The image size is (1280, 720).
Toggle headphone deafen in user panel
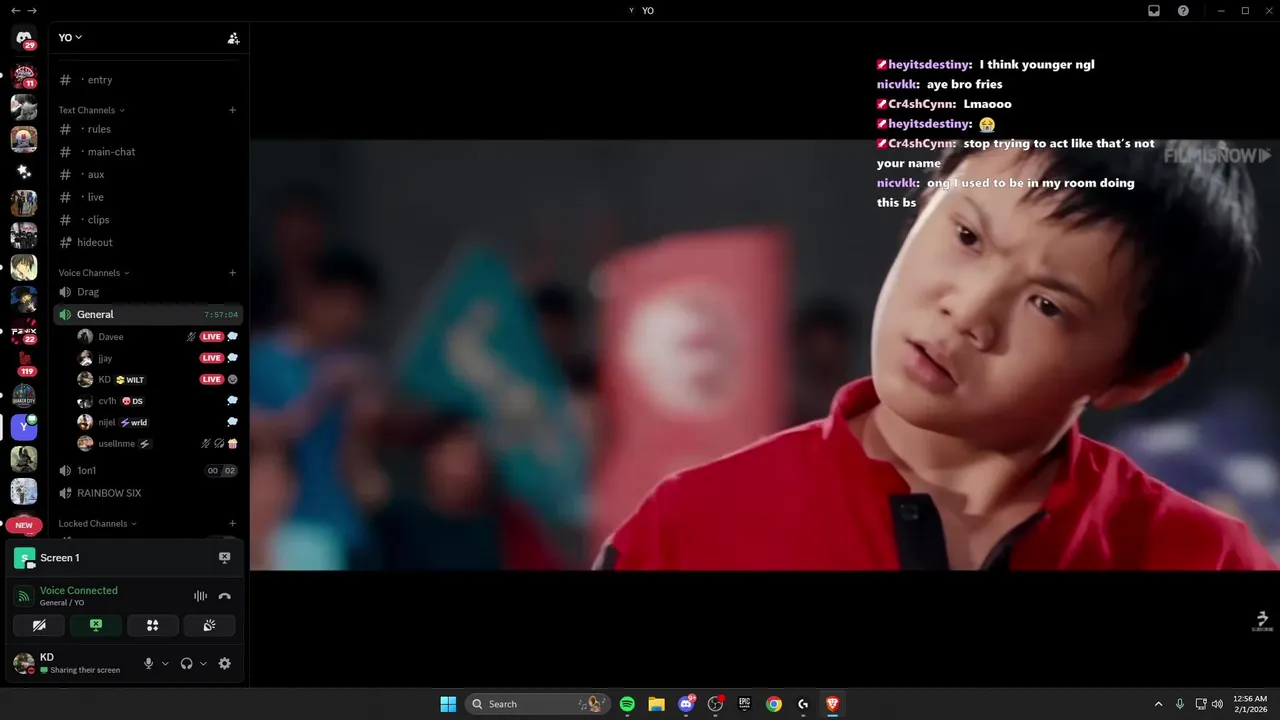[186, 664]
